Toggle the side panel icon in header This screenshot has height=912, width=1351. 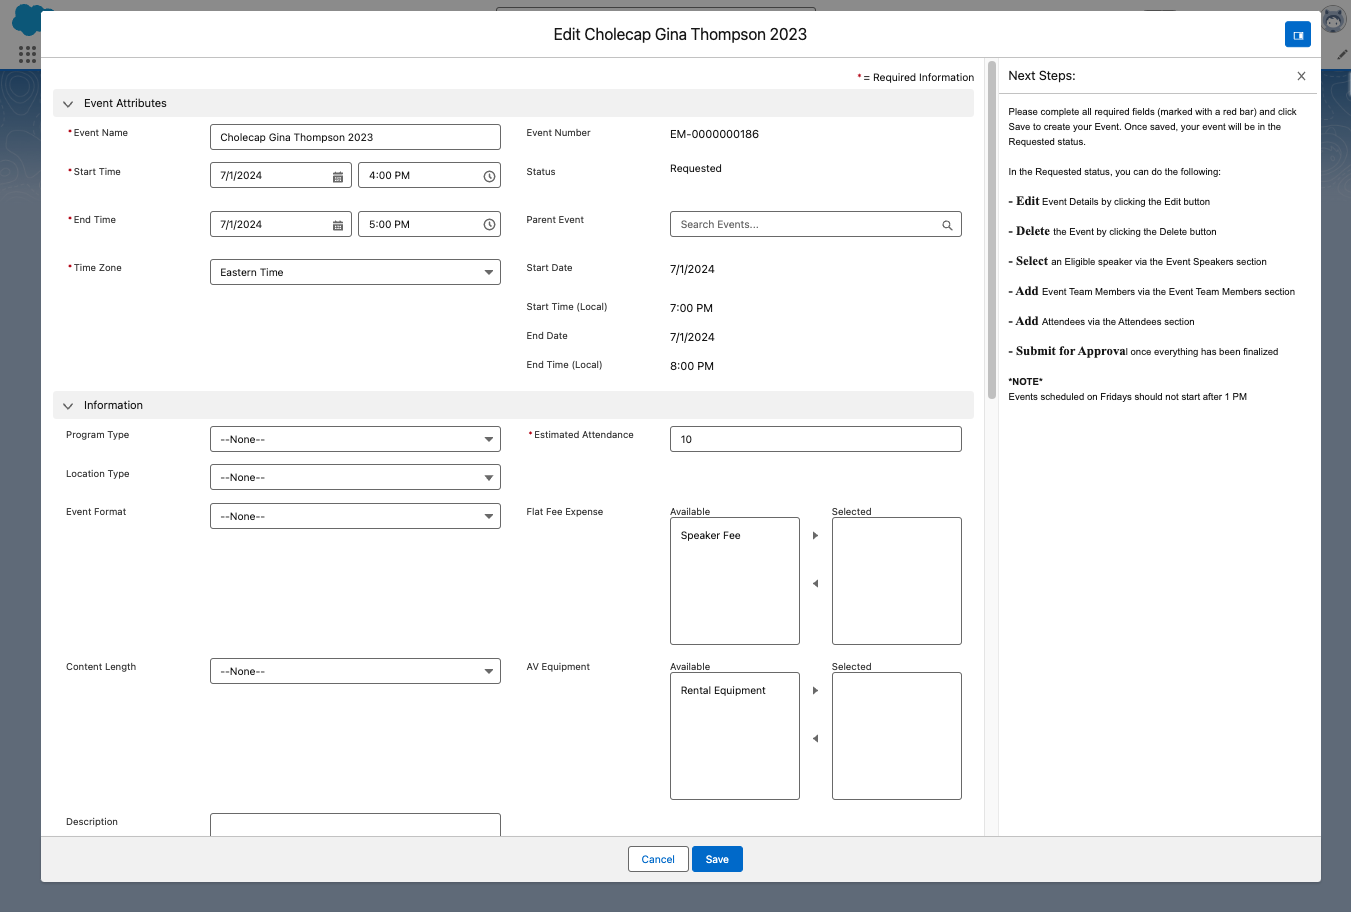(x=1297, y=35)
